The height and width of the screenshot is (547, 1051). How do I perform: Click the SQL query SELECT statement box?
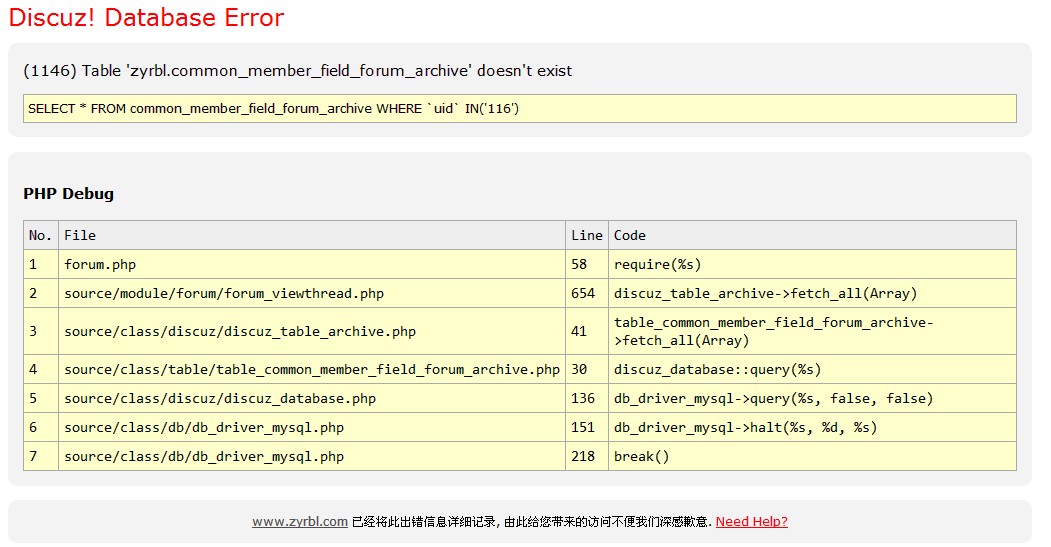pos(519,109)
